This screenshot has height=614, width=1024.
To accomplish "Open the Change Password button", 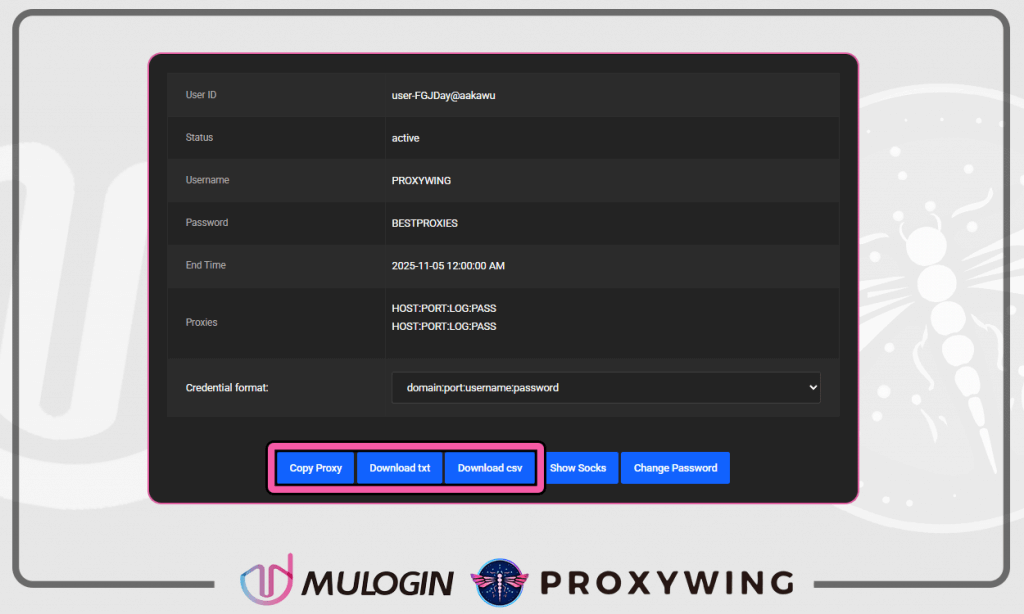I will pyautogui.click(x=675, y=468).
